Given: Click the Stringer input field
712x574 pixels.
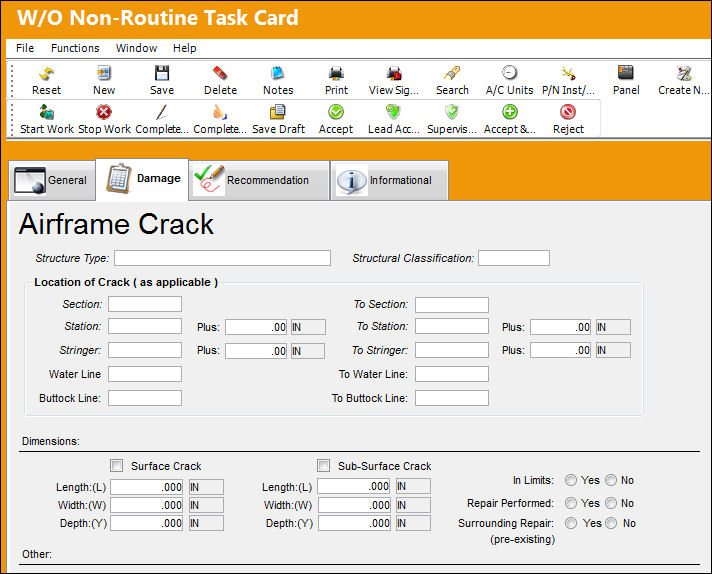Looking at the screenshot, I should (145, 350).
